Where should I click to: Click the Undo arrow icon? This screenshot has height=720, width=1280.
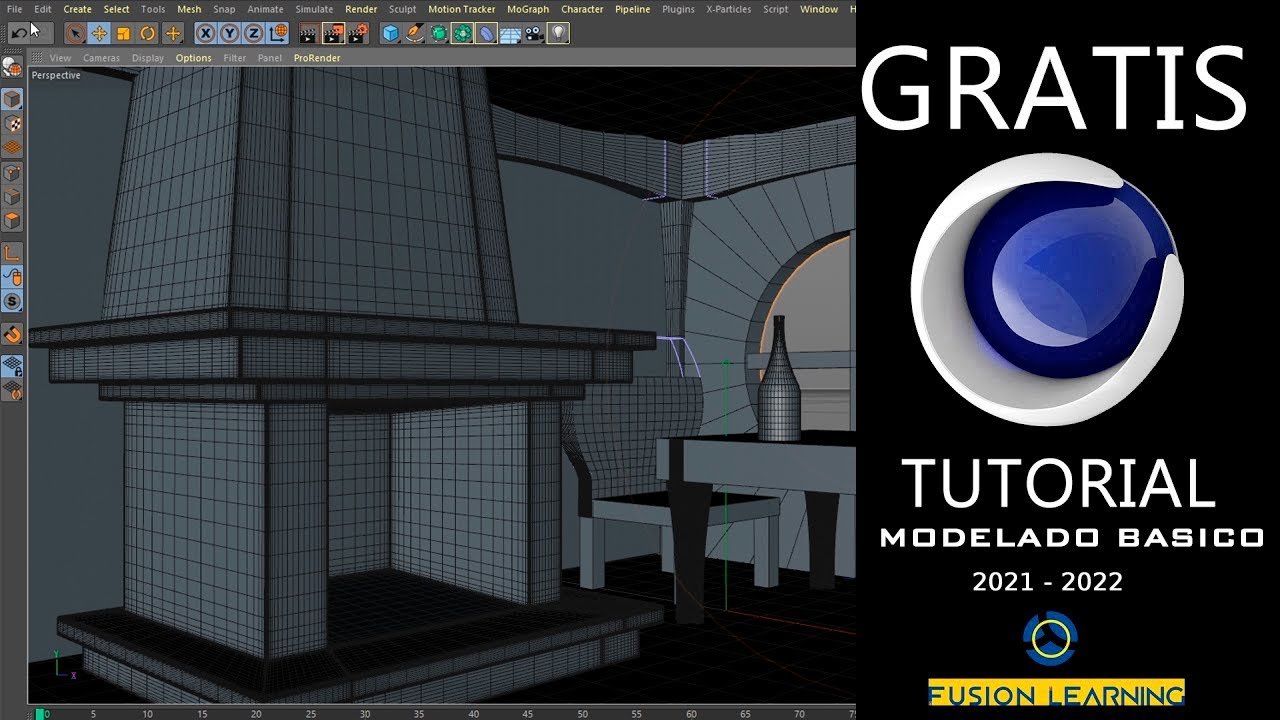(19, 33)
